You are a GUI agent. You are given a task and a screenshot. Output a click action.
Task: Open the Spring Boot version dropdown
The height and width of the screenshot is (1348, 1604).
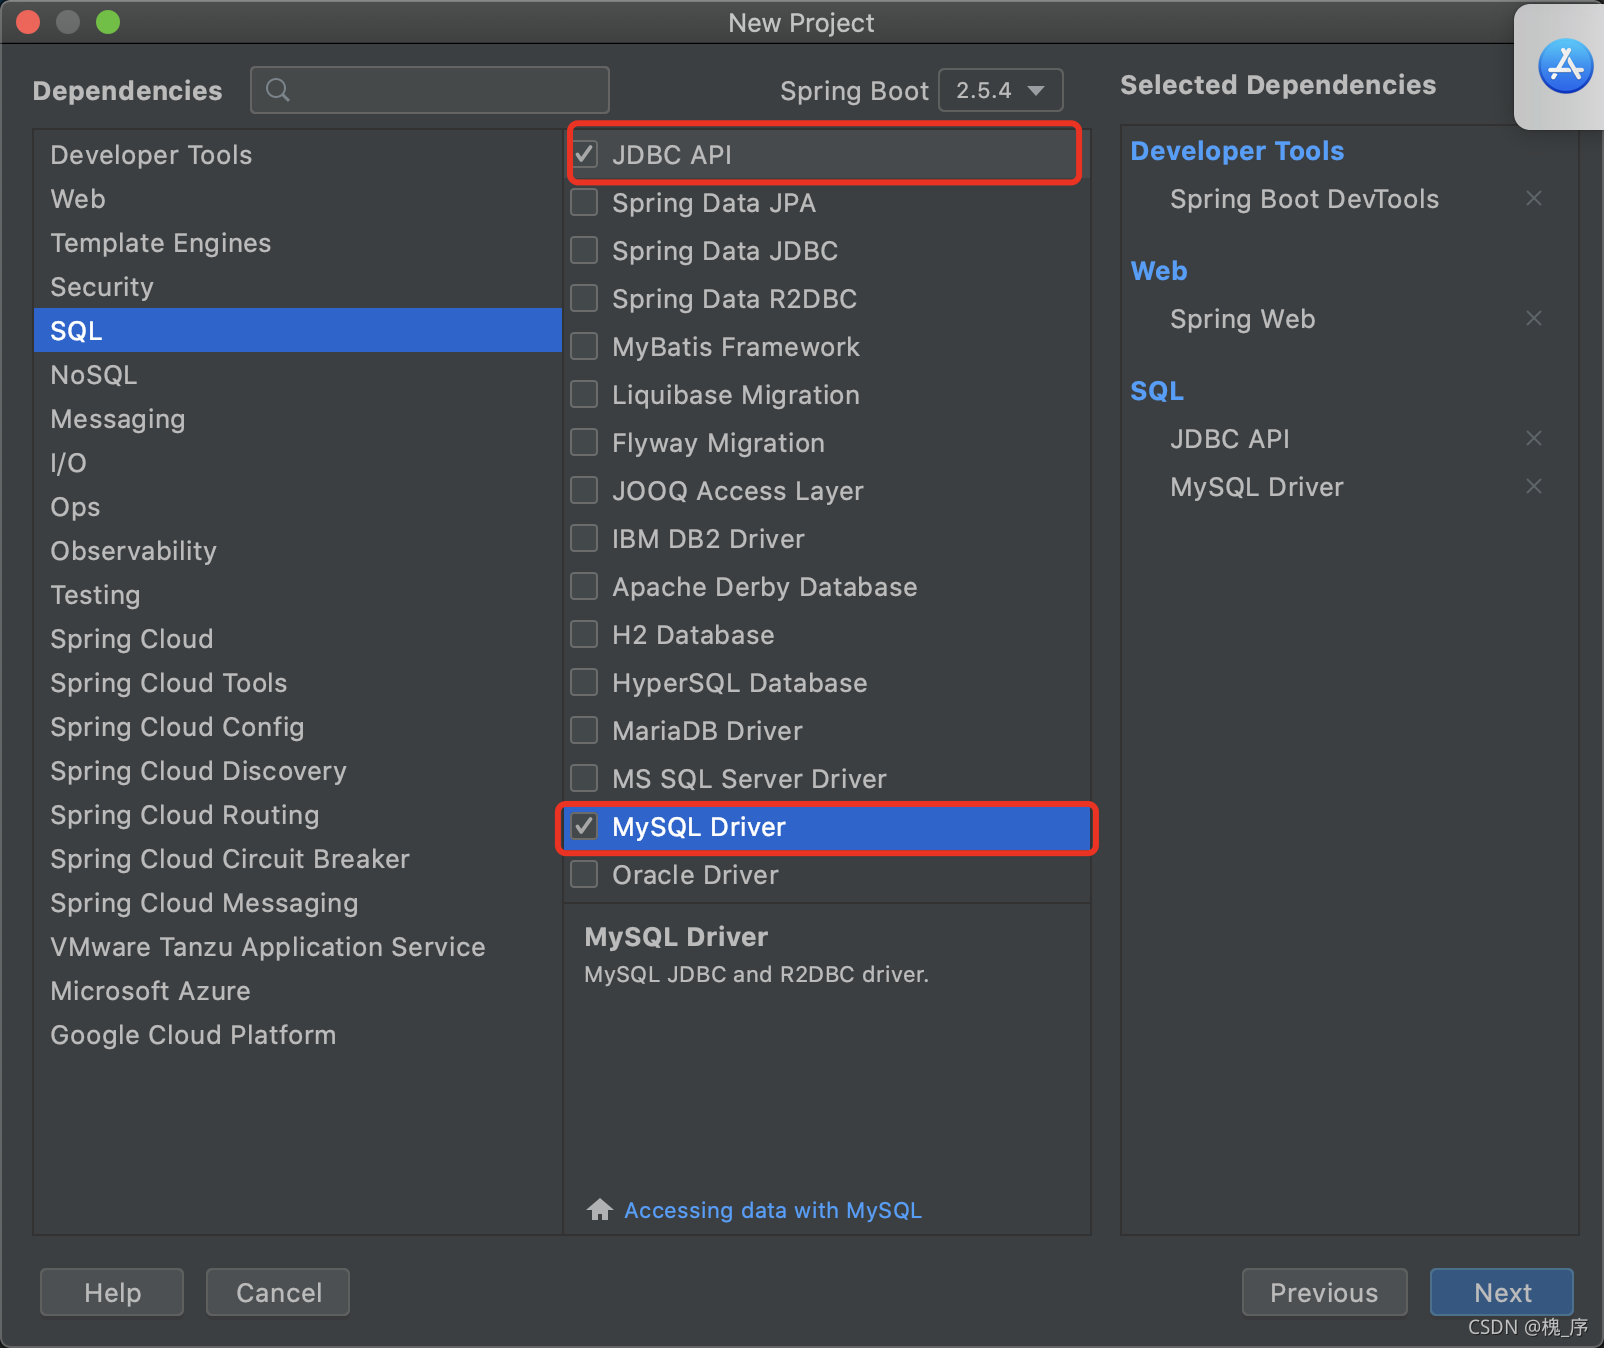tap(1001, 90)
